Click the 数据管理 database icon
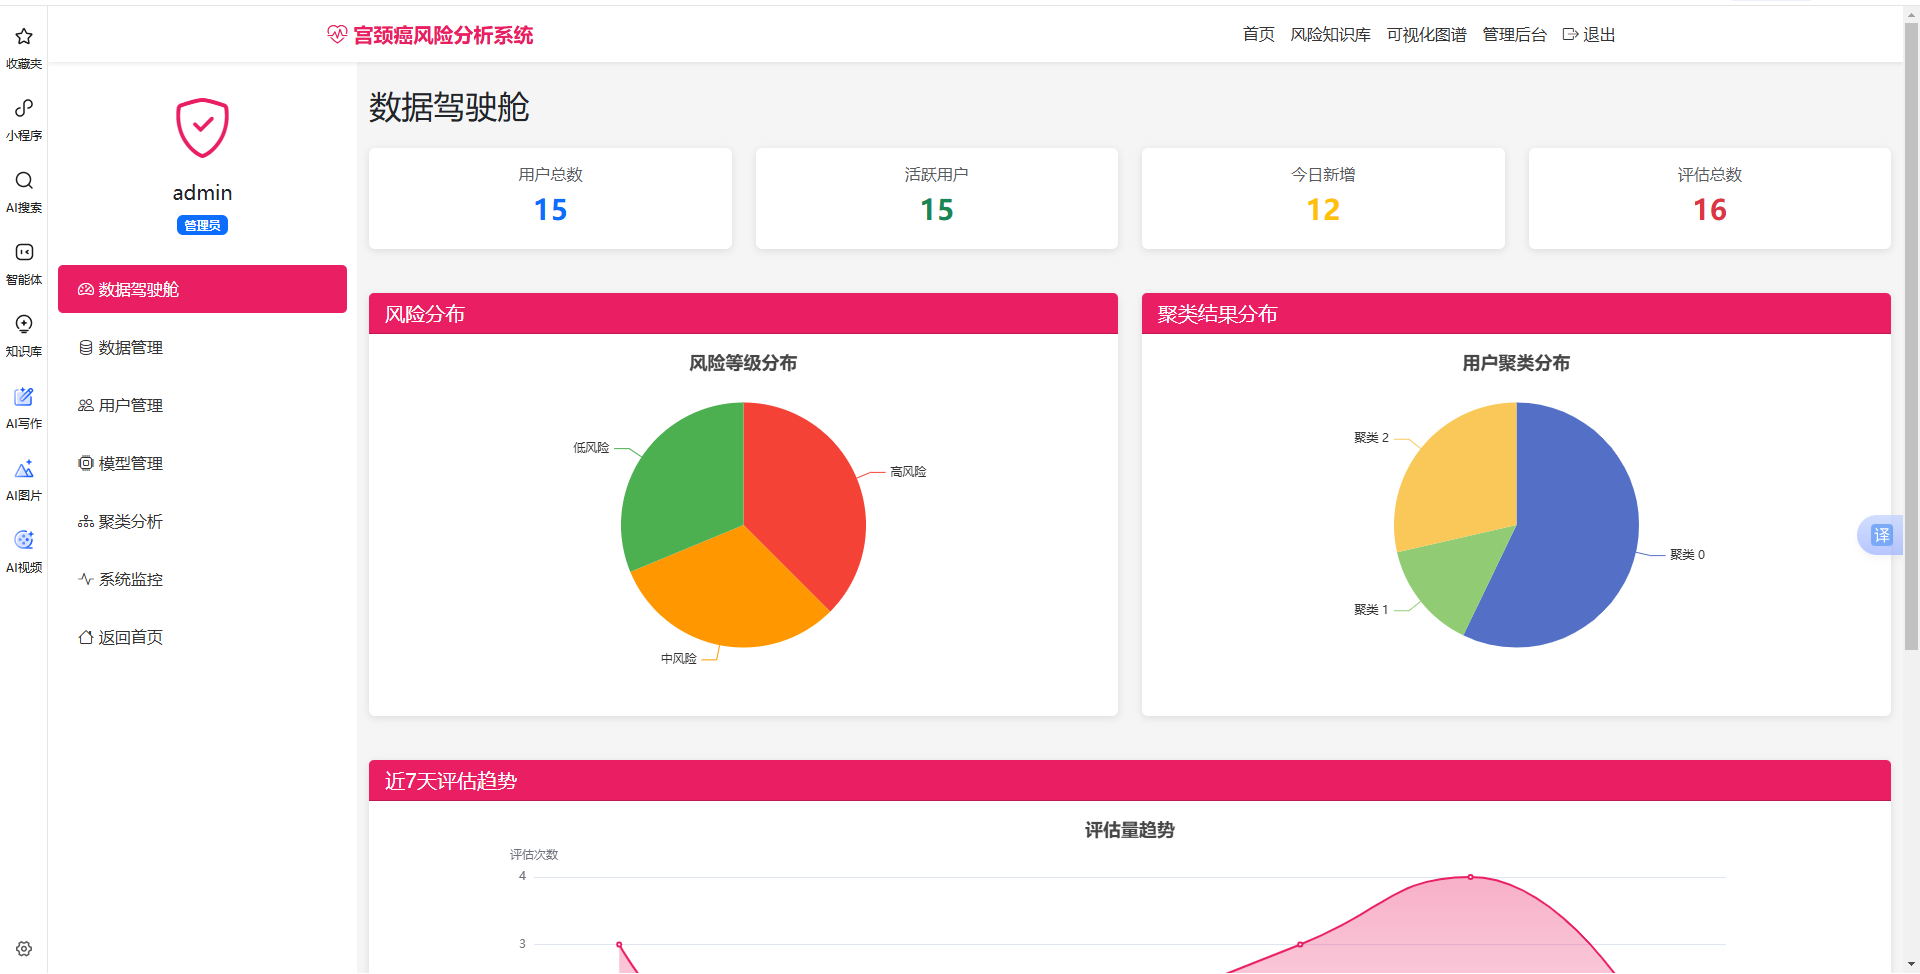This screenshot has height=974, width=1920. point(86,347)
